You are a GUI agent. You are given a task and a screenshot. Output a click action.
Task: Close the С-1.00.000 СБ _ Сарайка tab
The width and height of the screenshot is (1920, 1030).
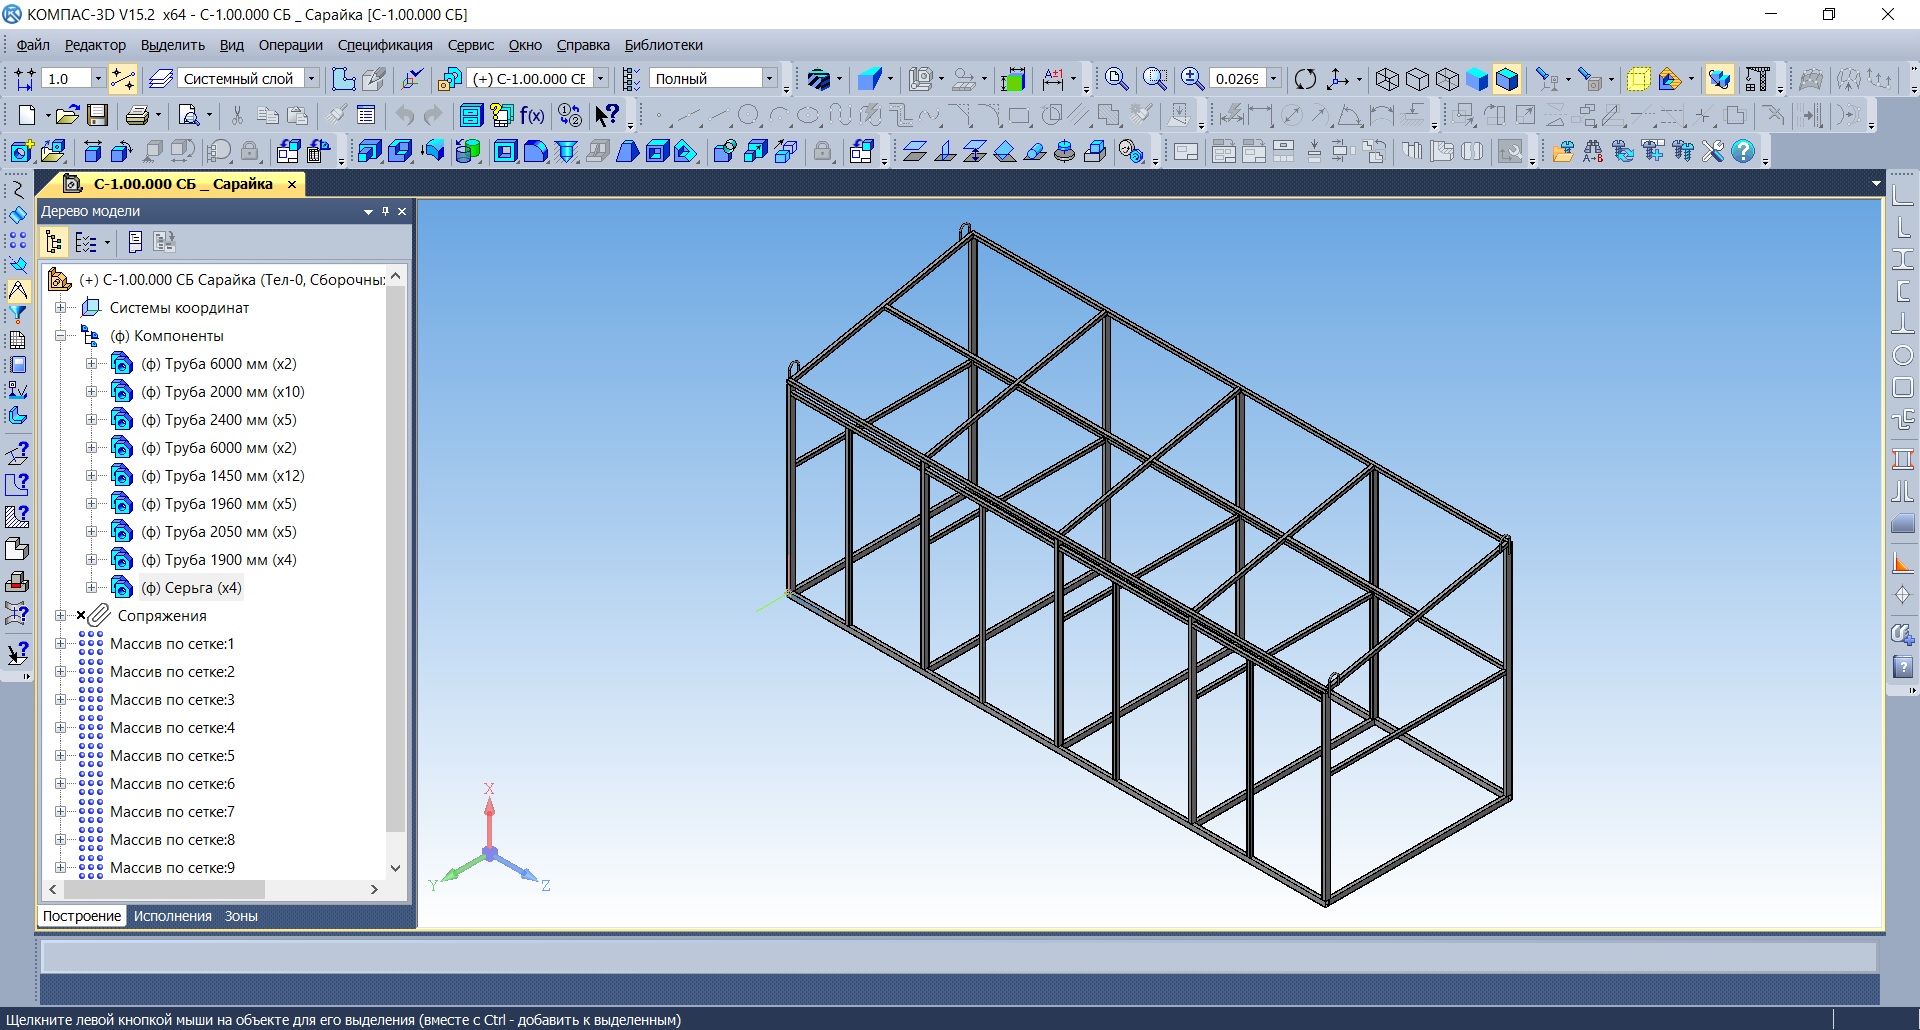click(292, 184)
